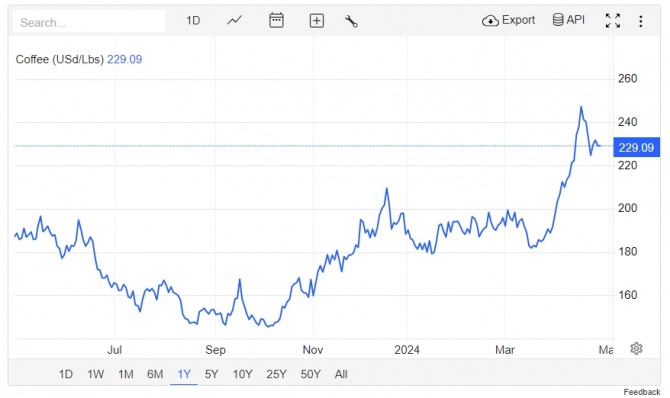Choose the 5Y time range
This screenshot has height=398, width=670.
pyautogui.click(x=212, y=374)
